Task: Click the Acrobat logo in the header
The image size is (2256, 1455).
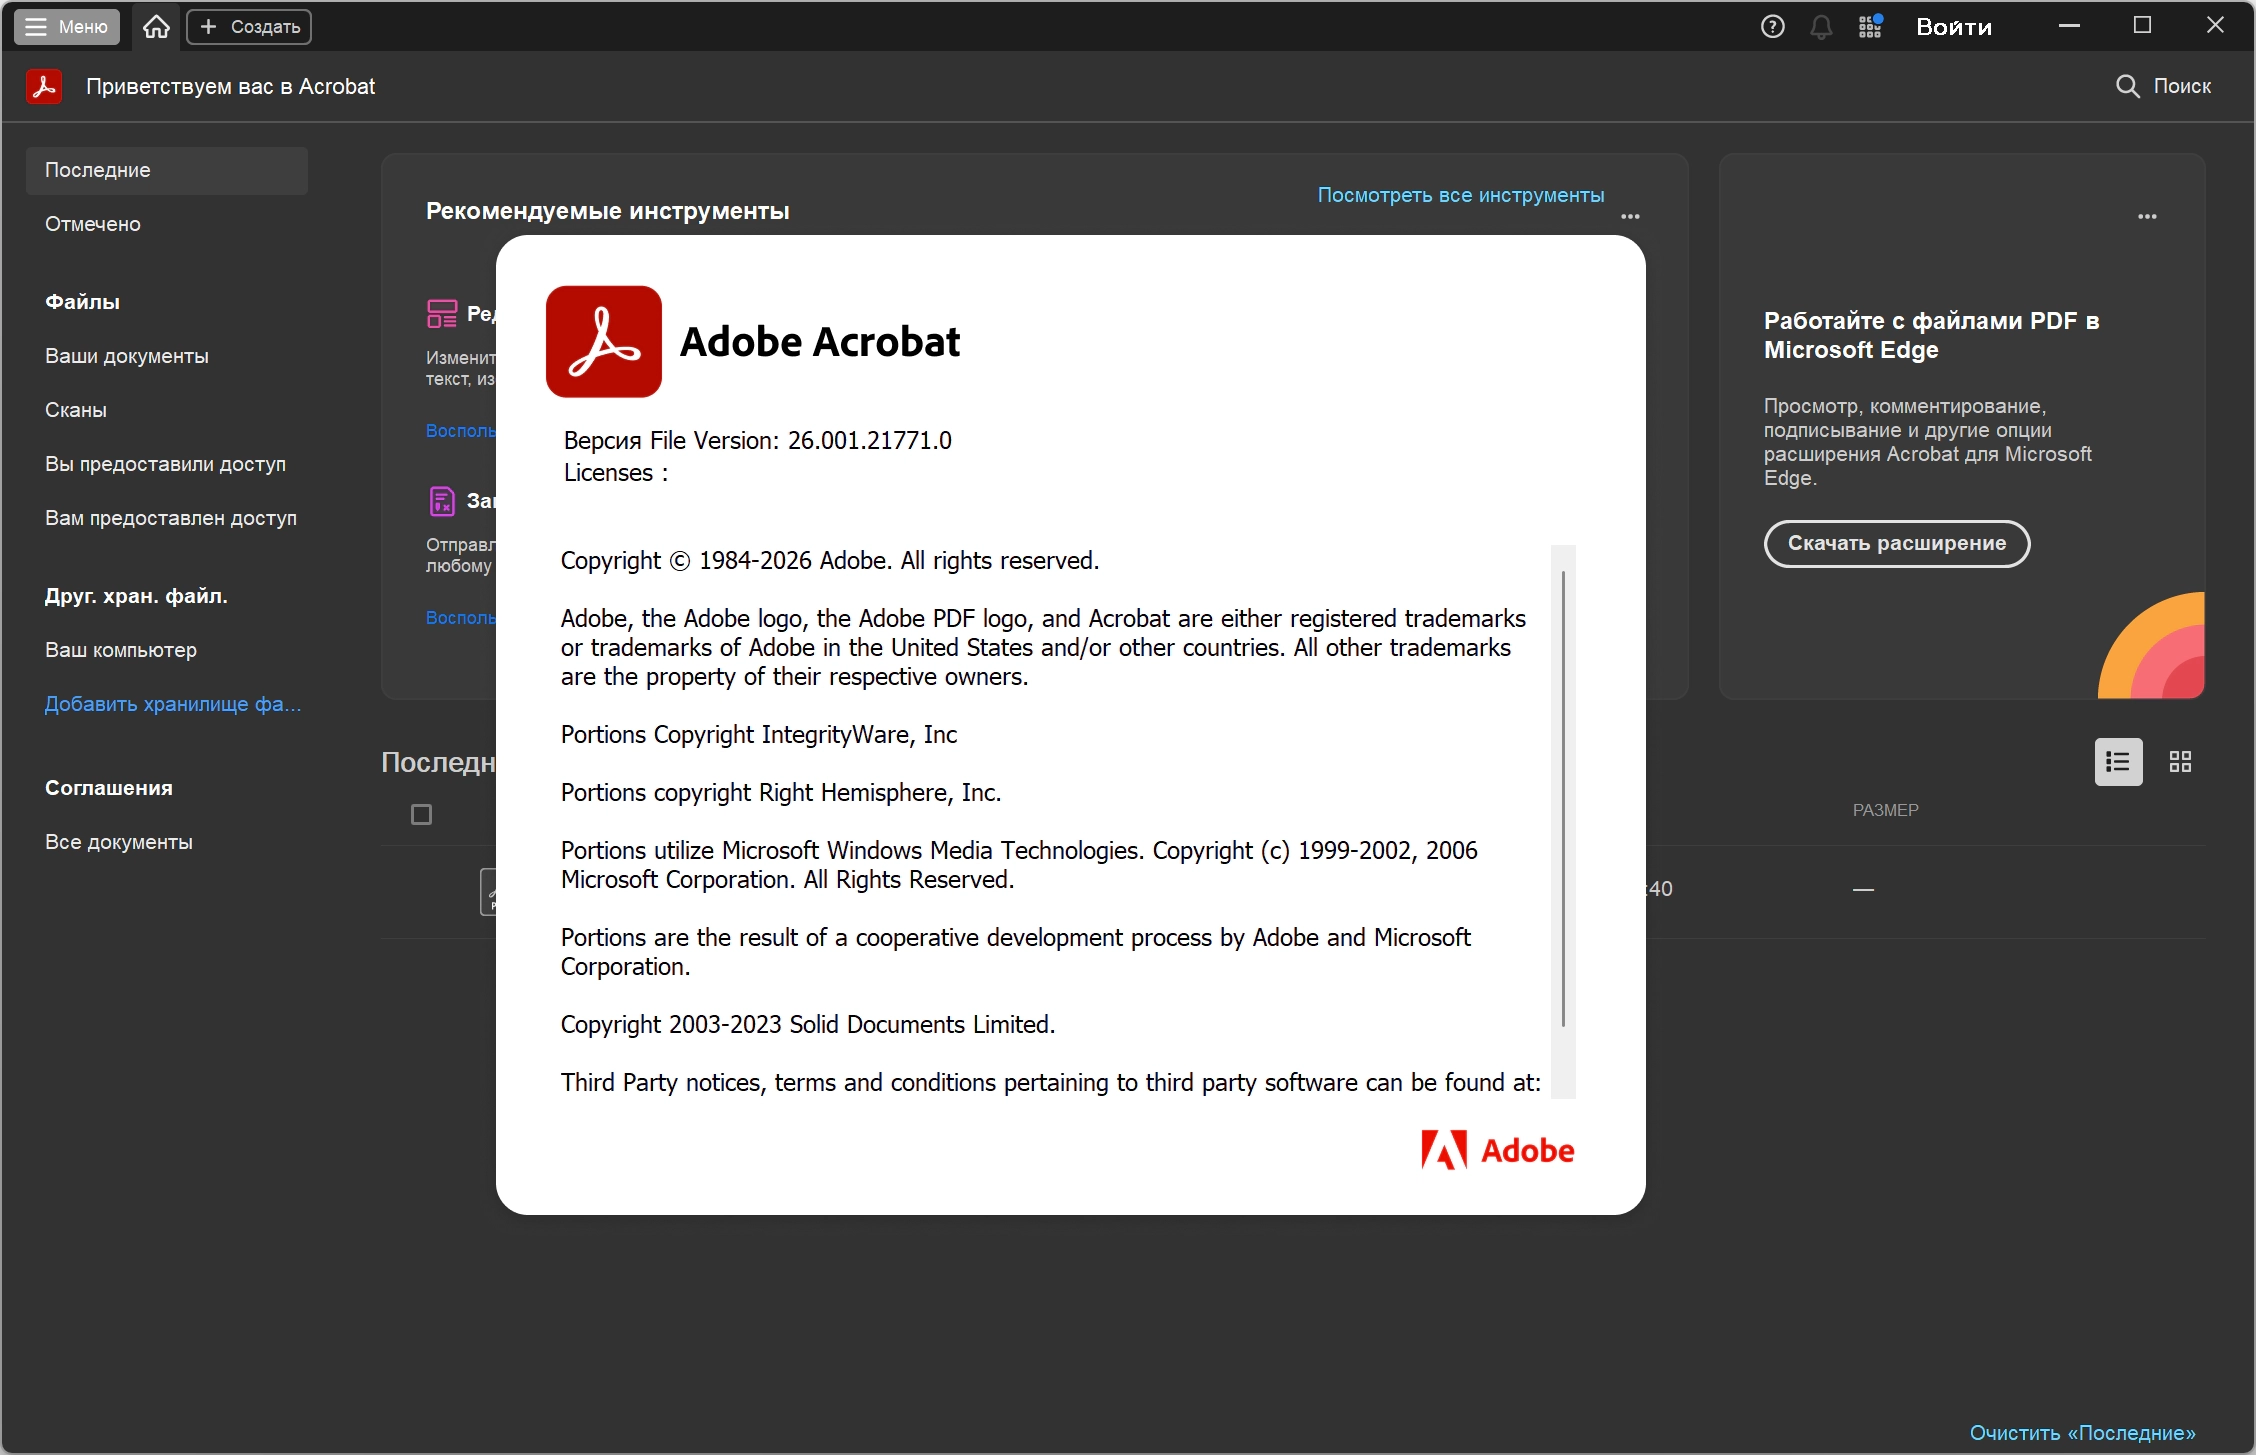Action: [44, 86]
